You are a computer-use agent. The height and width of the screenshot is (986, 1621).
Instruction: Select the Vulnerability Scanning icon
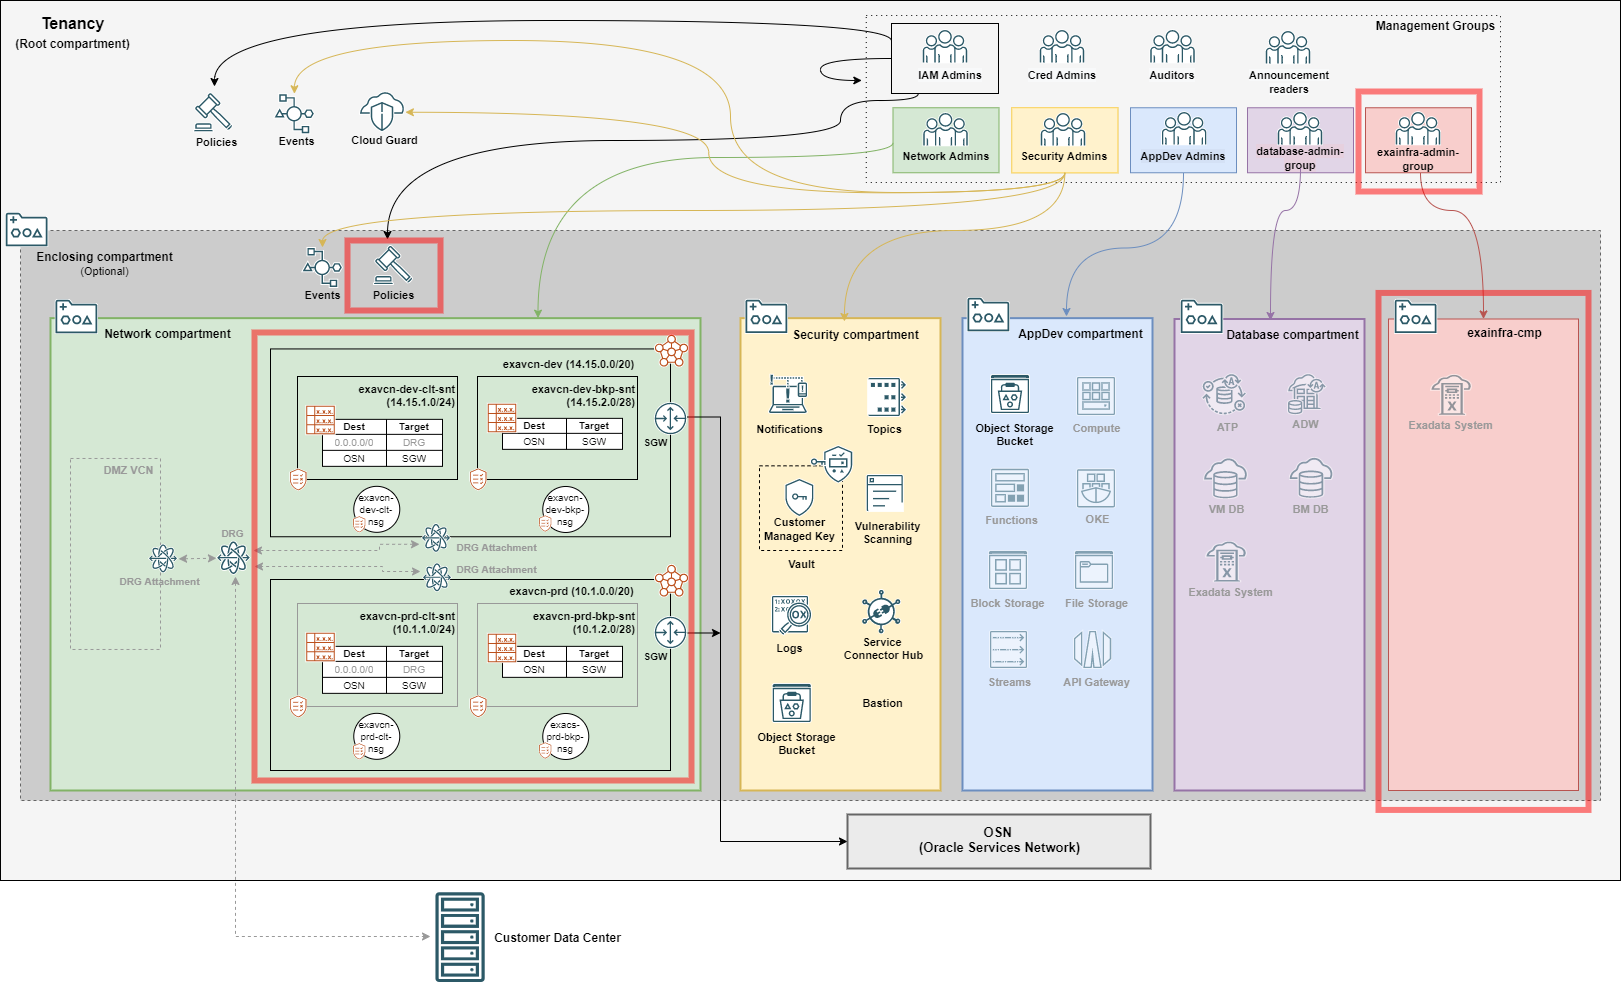pos(885,494)
